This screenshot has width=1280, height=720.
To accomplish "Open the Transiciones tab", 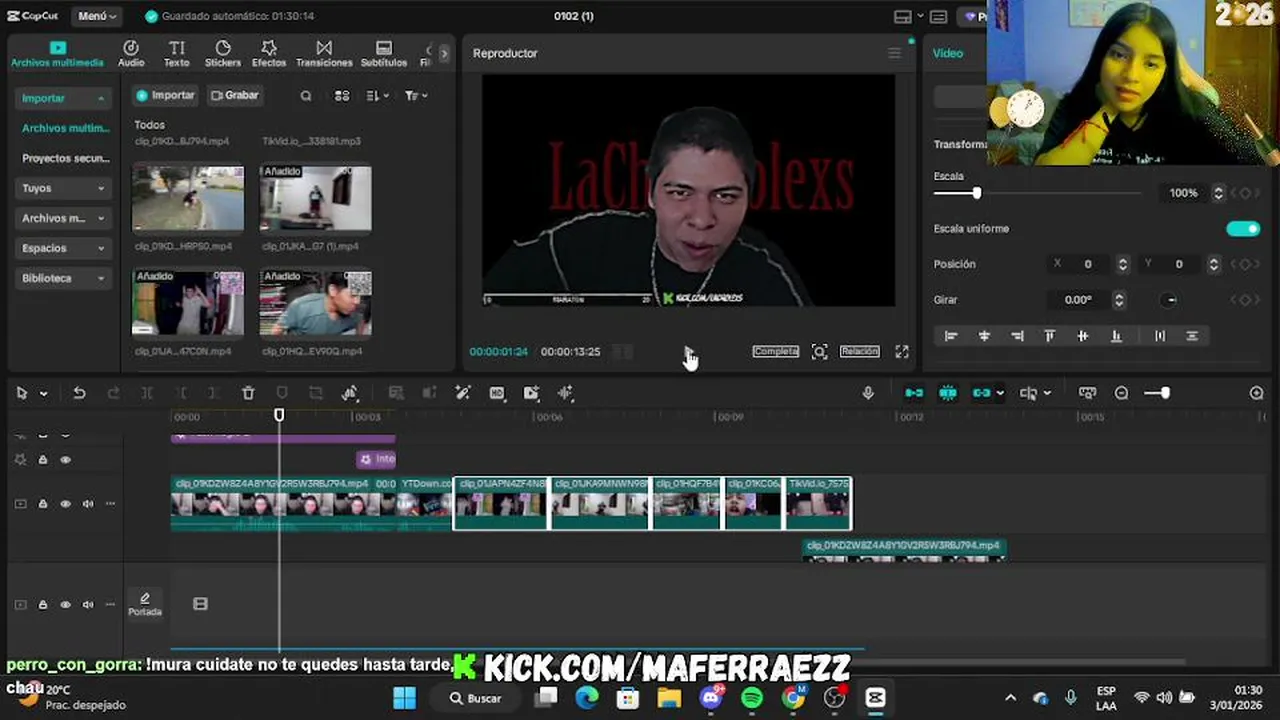I will (324, 54).
